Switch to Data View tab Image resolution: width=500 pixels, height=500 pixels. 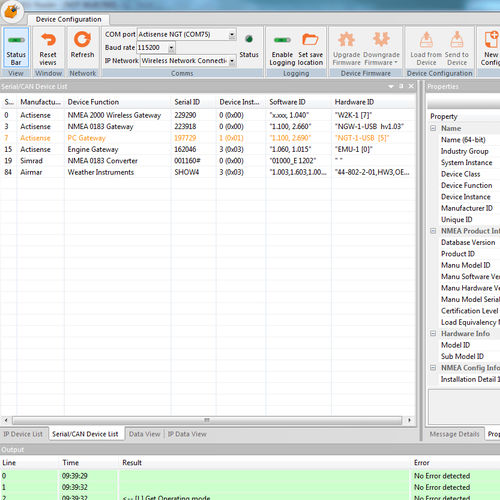144,434
